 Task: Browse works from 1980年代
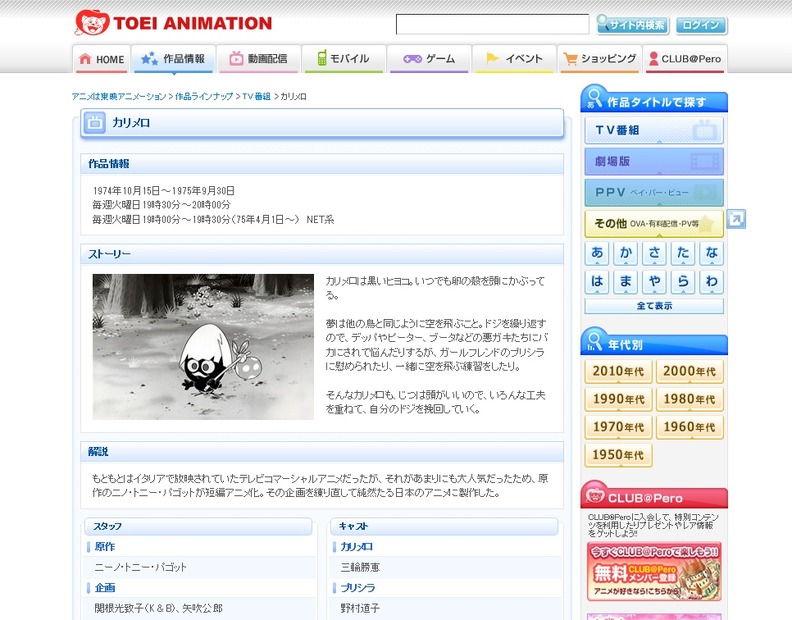click(x=689, y=399)
